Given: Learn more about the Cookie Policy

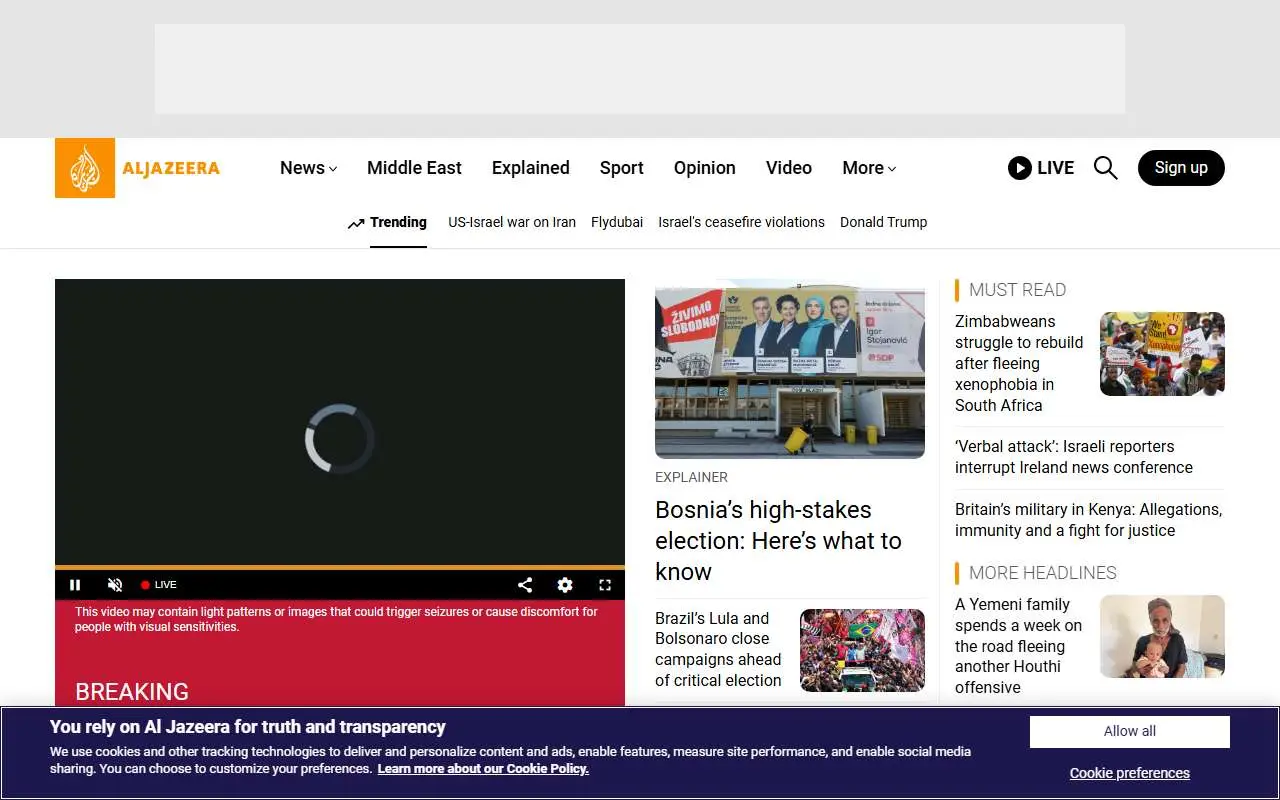Looking at the screenshot, I should (483, 769).
